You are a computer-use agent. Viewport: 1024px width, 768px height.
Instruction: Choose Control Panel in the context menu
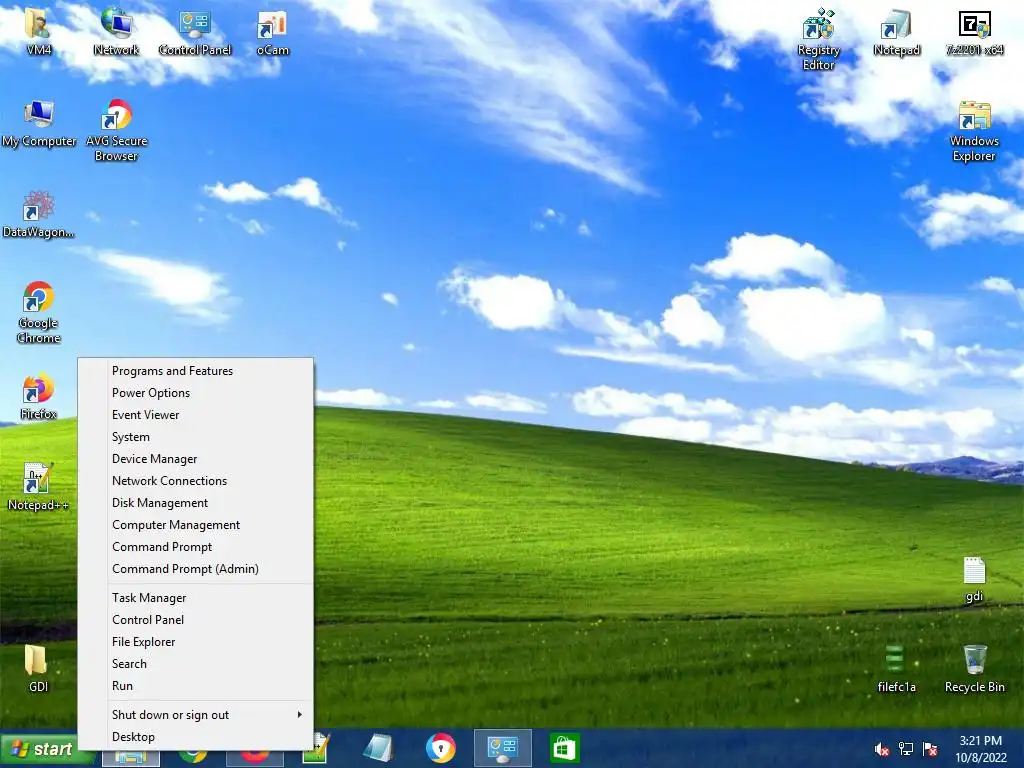pyautogui.click(x=195, y=620)
